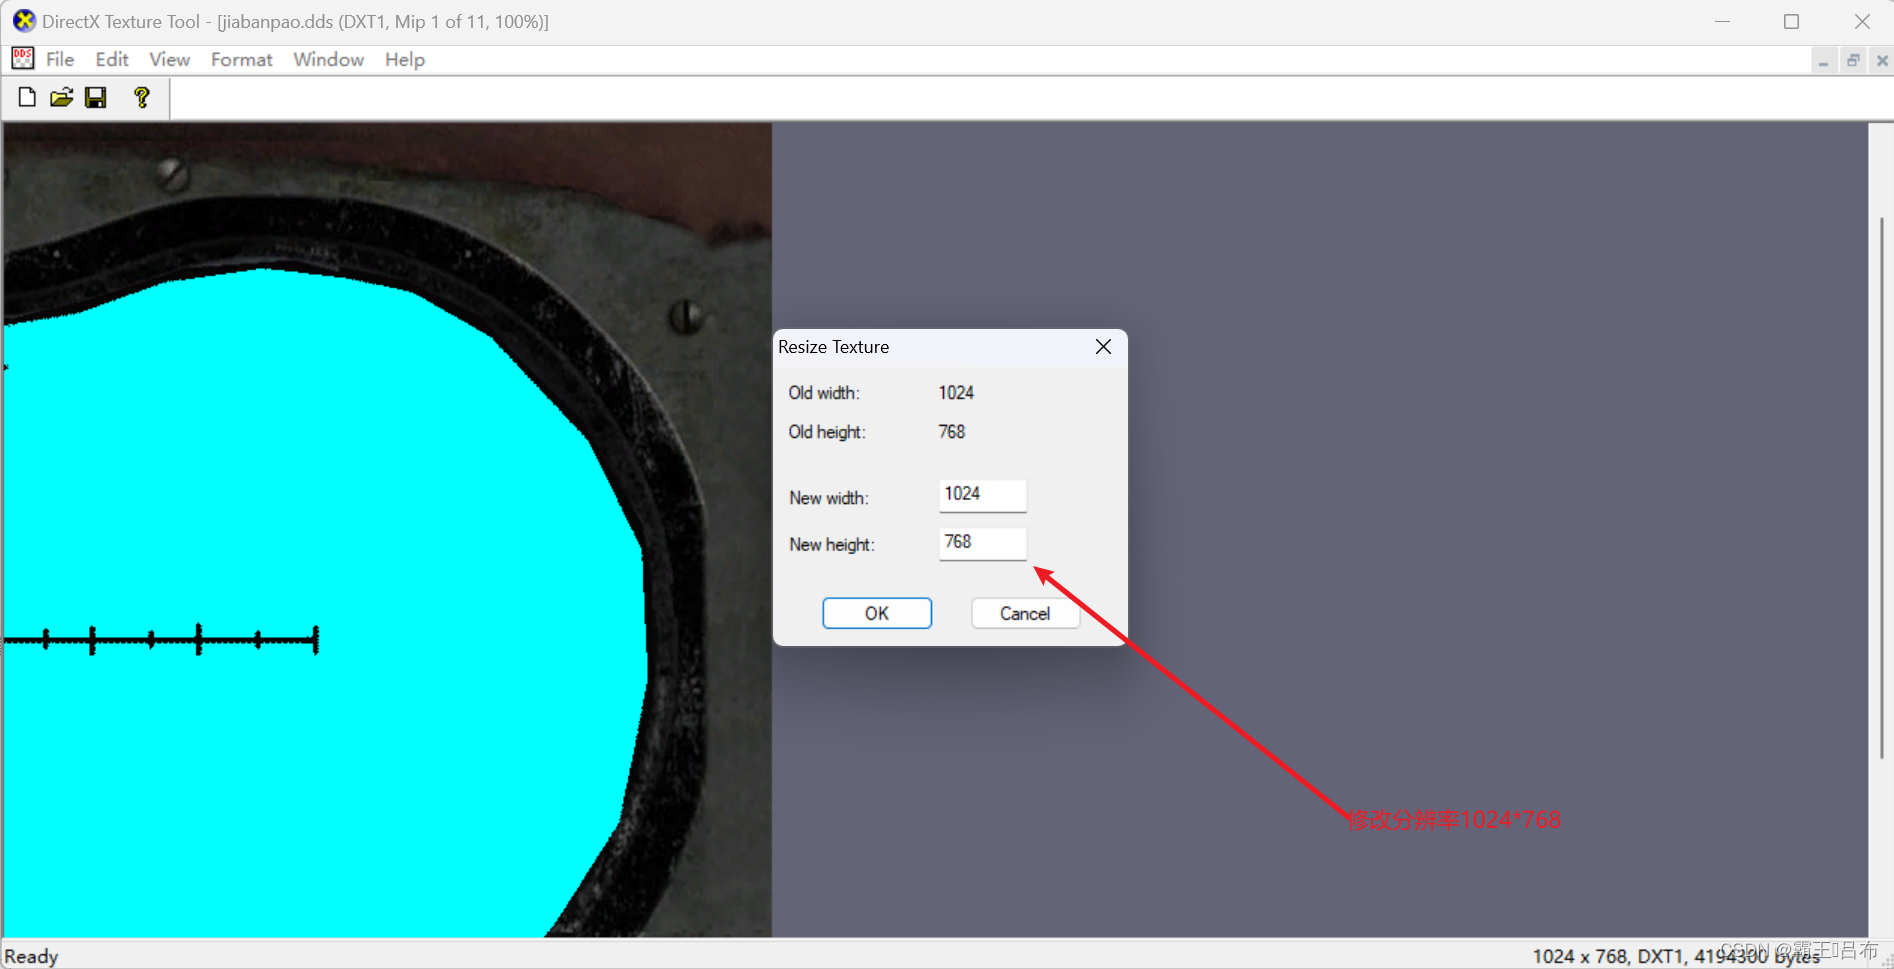
Task: Open the File menu
Action: [59, 59]
